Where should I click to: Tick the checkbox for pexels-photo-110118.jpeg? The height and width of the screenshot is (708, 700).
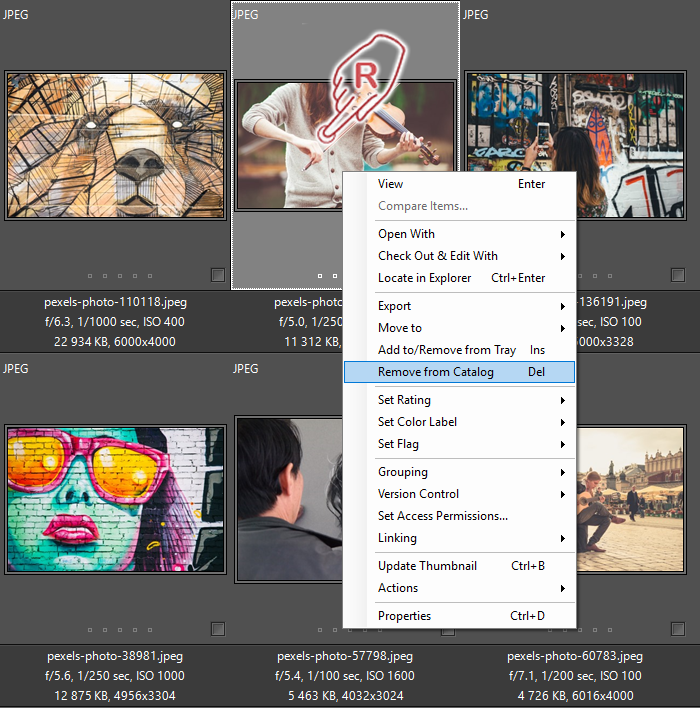point(218,275)
